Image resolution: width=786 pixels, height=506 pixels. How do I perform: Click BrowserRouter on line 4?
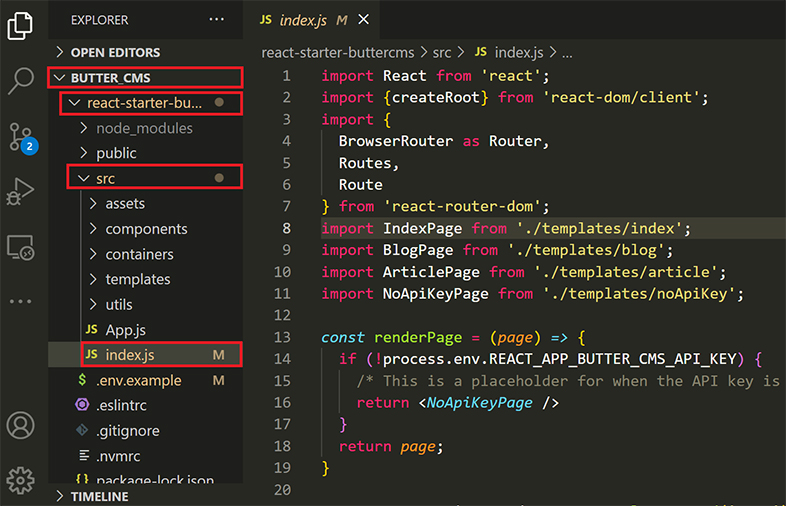point(396,141)
